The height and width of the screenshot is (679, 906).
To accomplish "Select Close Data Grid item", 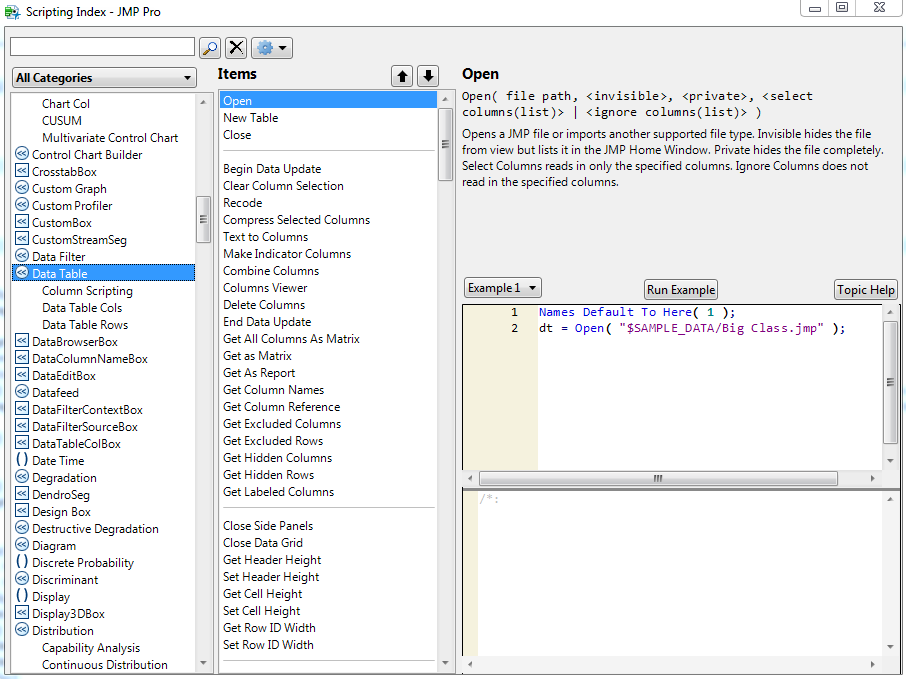I will 263,543.
